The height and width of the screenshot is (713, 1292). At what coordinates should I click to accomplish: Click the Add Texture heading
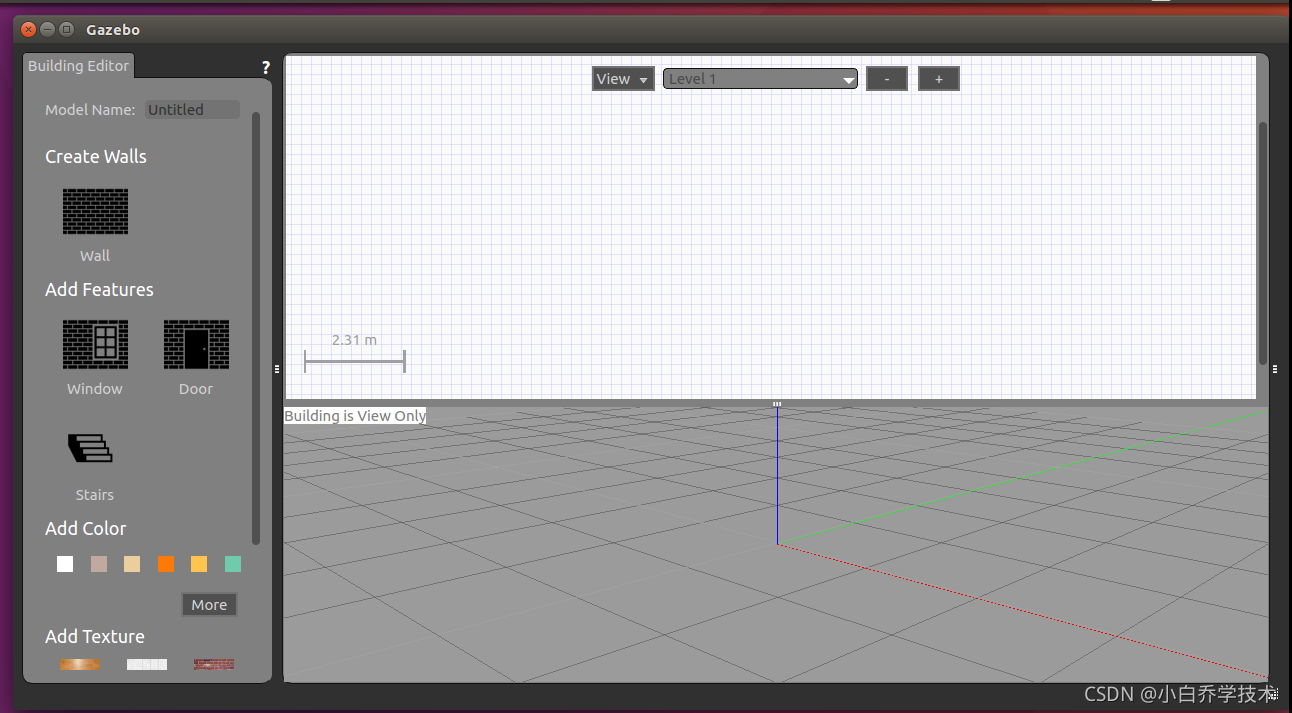tap(95, 637)
